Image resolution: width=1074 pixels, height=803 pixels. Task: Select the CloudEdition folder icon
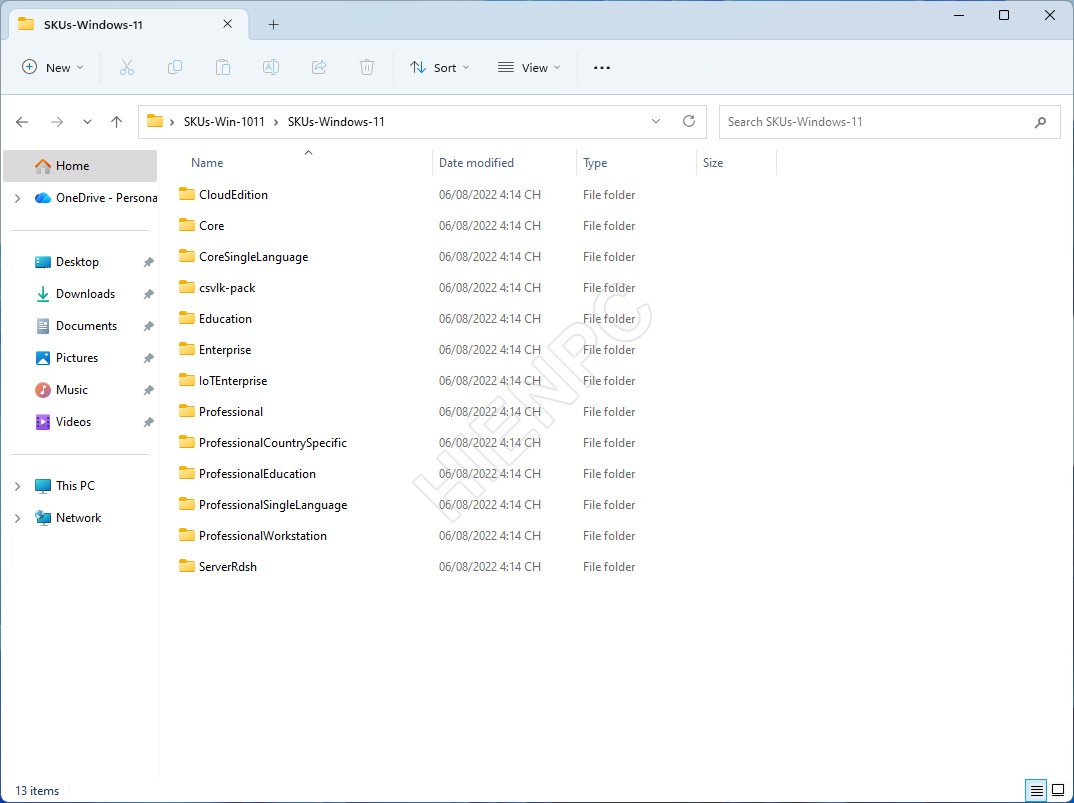coord(187,194)
